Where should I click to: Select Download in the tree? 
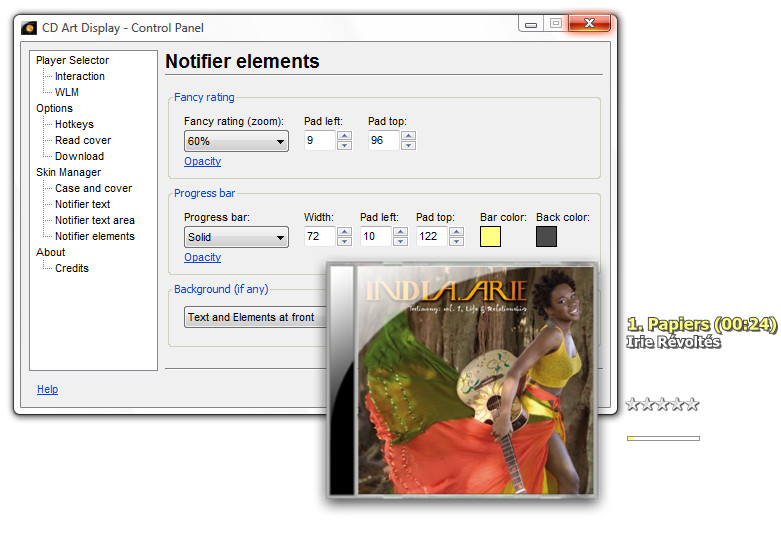pyautogui.click(x=79, y=156)
